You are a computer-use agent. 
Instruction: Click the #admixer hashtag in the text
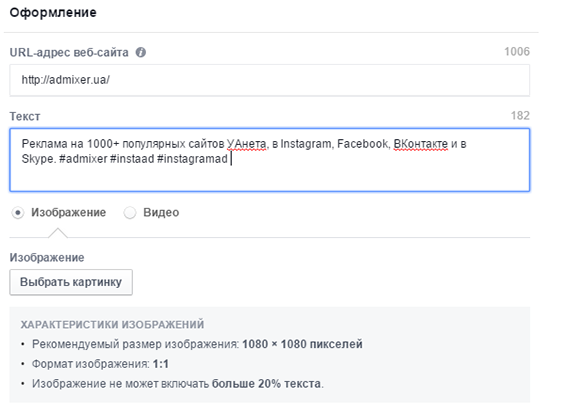coord(83,159)
